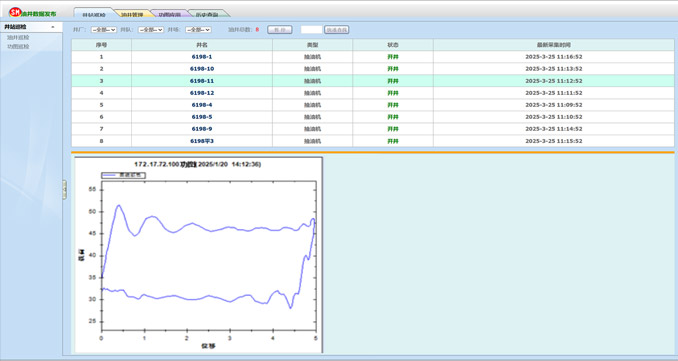The width and height of the screenshot is (678, 361).
Task: Click the sequence number 7 cell
Action: 102,129
